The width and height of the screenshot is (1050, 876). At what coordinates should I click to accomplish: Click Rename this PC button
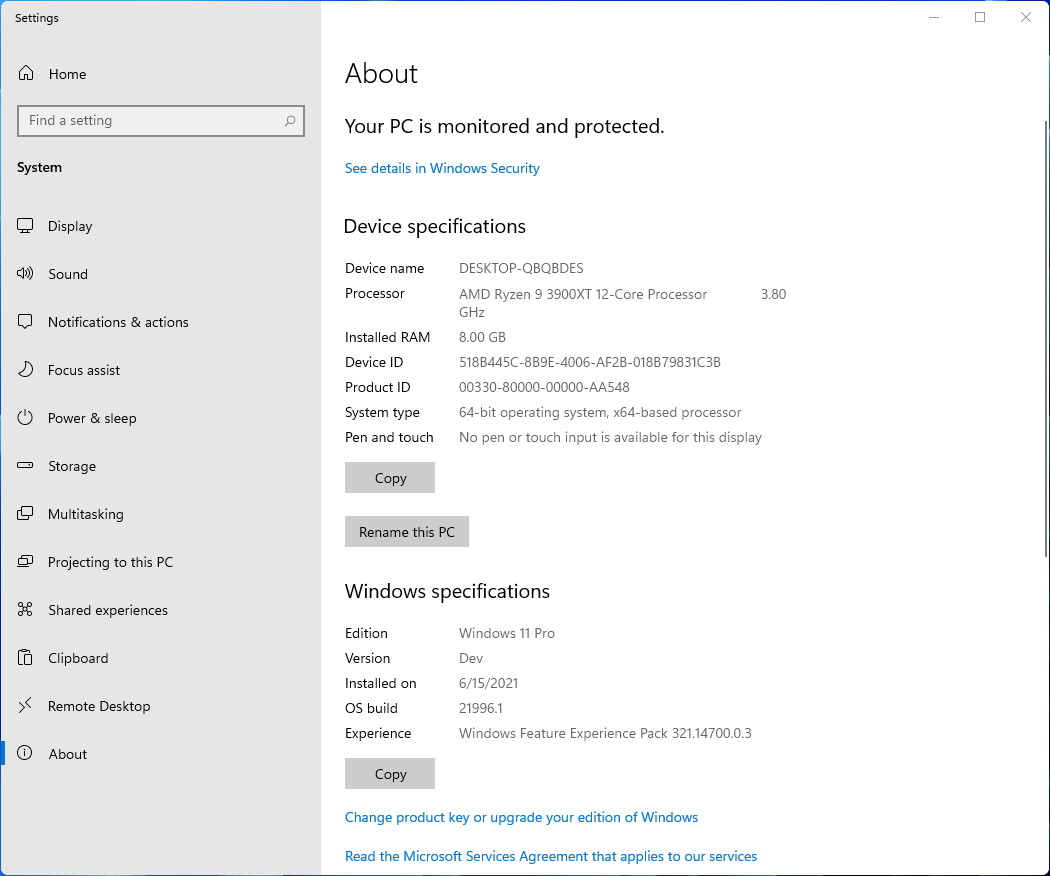[x=406, y=532]
